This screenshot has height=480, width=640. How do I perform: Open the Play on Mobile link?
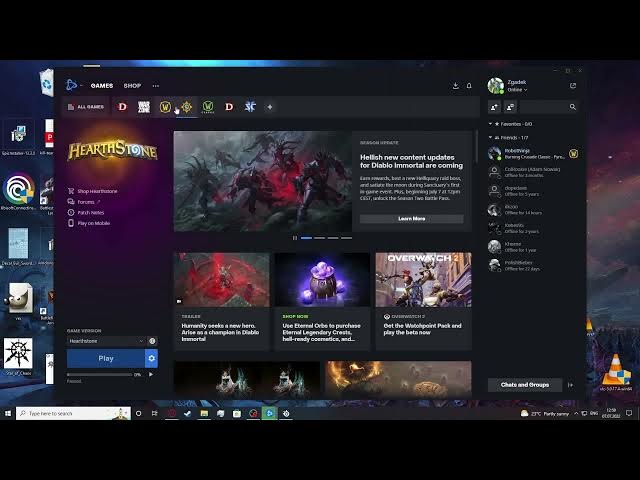point(89,223)
